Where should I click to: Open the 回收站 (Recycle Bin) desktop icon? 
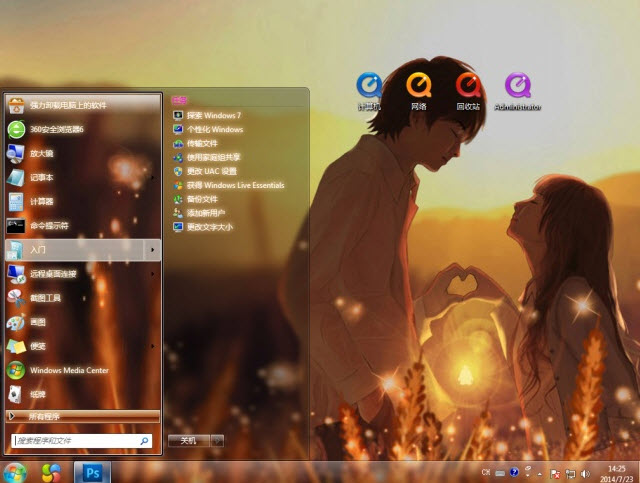tap(467, 86)
